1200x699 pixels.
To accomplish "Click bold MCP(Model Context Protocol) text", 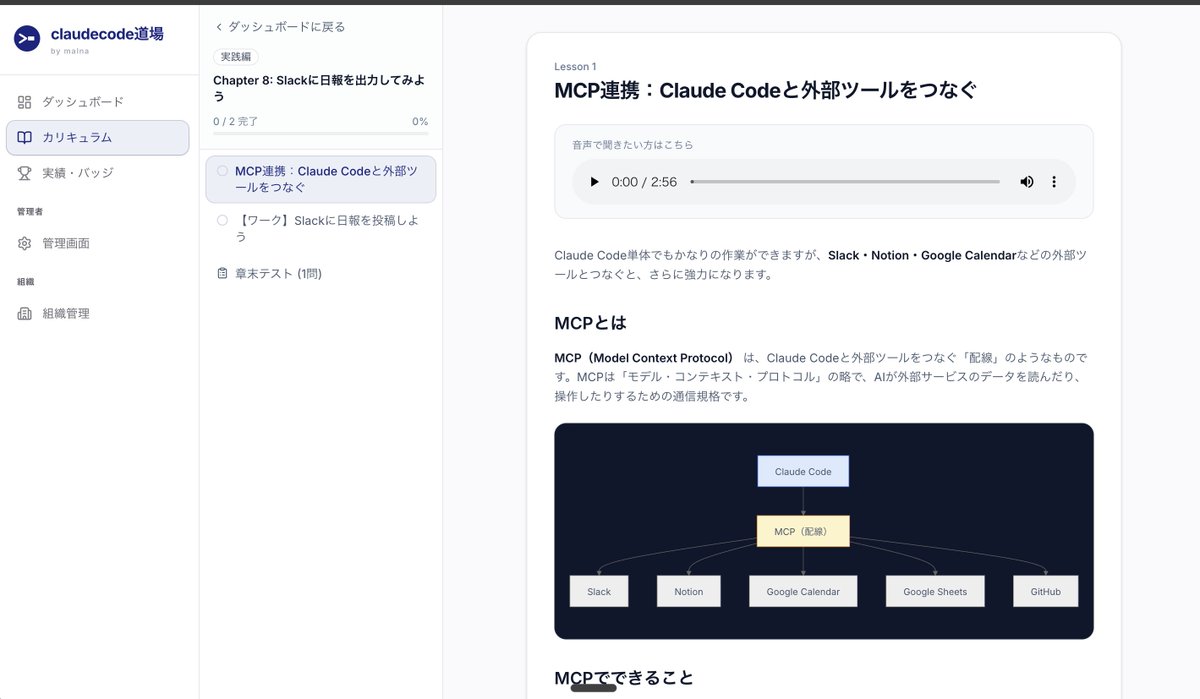I will coord(645,358).
